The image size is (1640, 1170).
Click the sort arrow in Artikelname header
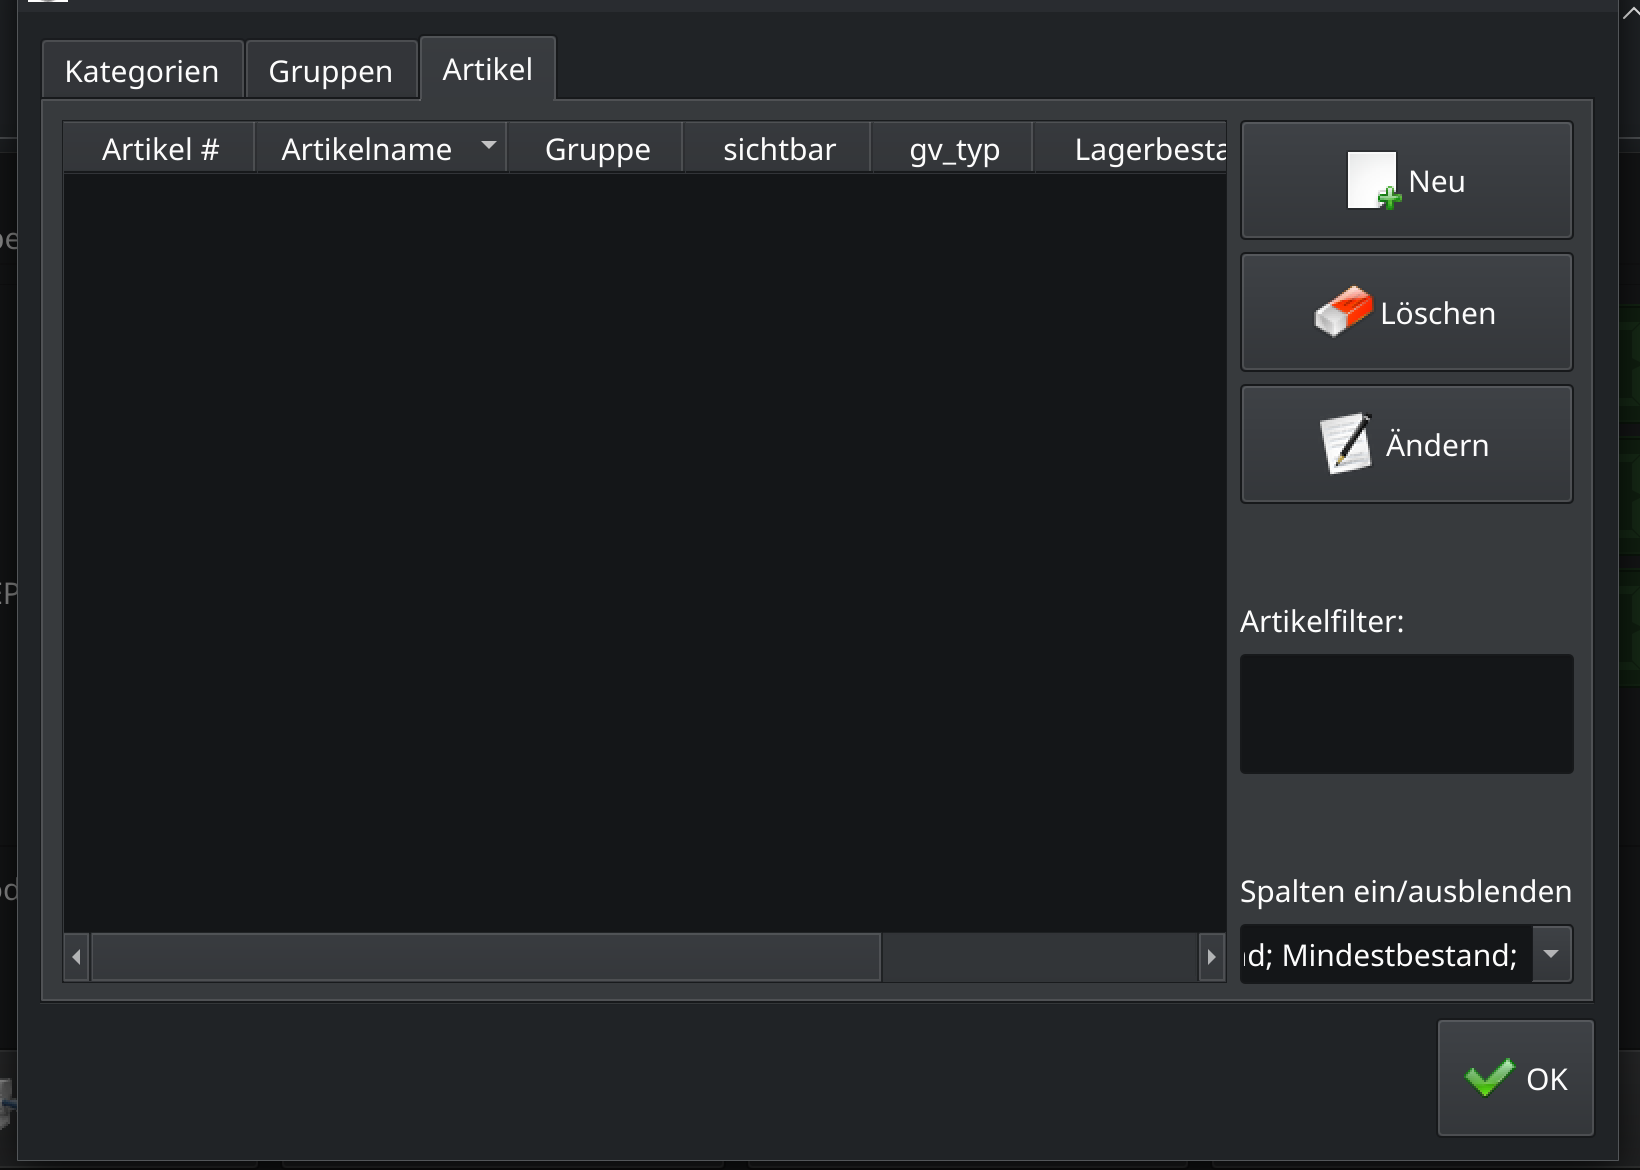pyautogui.click(x=488, y=146)
